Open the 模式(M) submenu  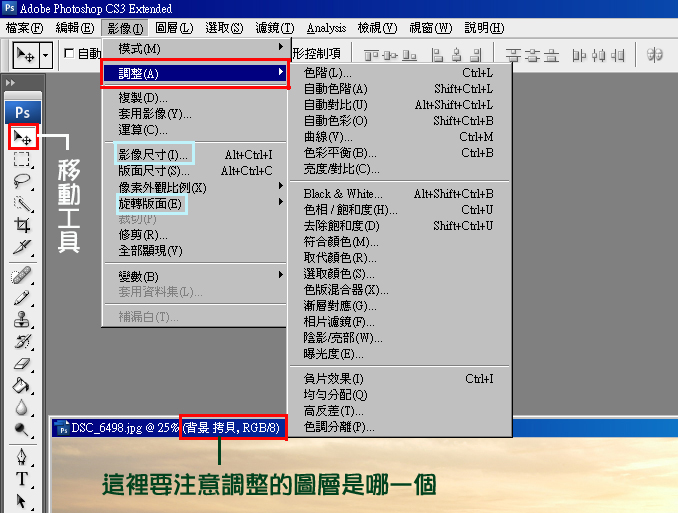point(195,48)
